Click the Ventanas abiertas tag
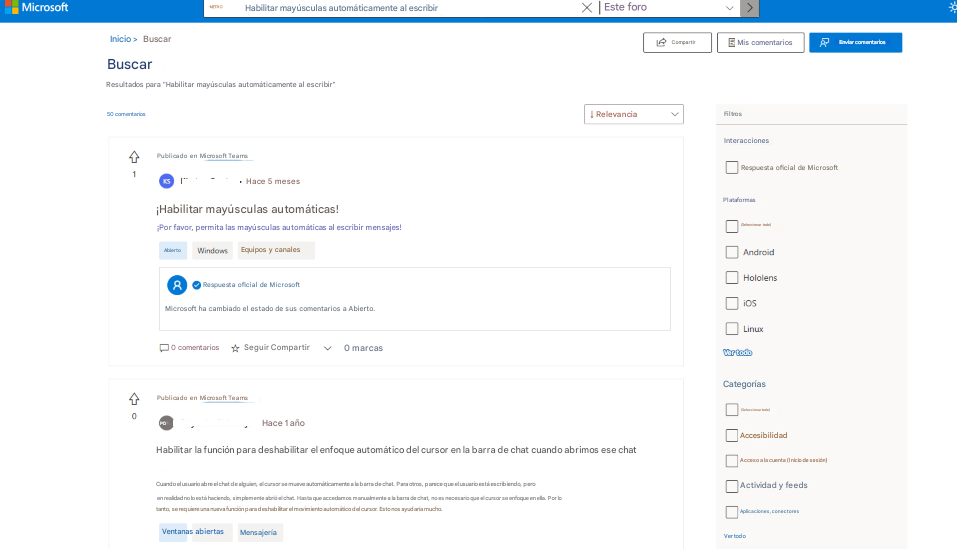 (193, 532)
